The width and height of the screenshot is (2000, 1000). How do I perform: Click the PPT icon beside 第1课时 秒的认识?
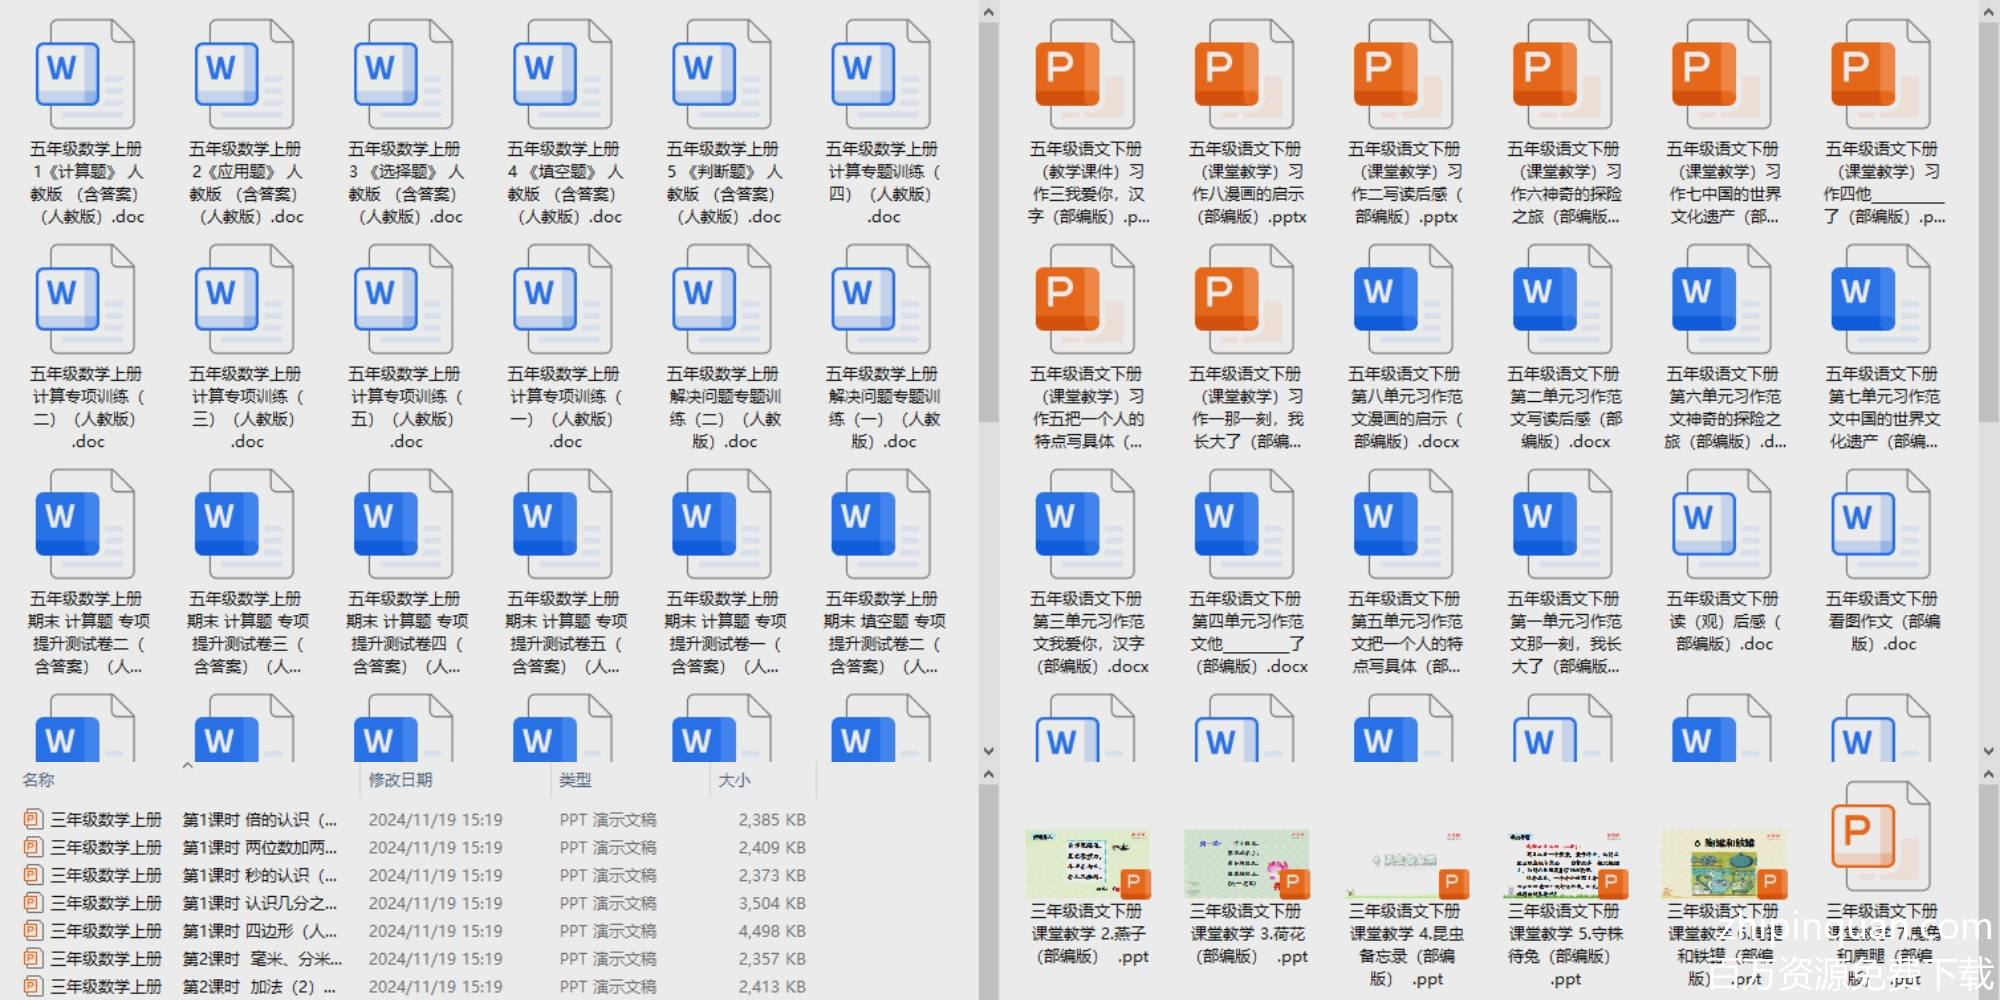33,876
